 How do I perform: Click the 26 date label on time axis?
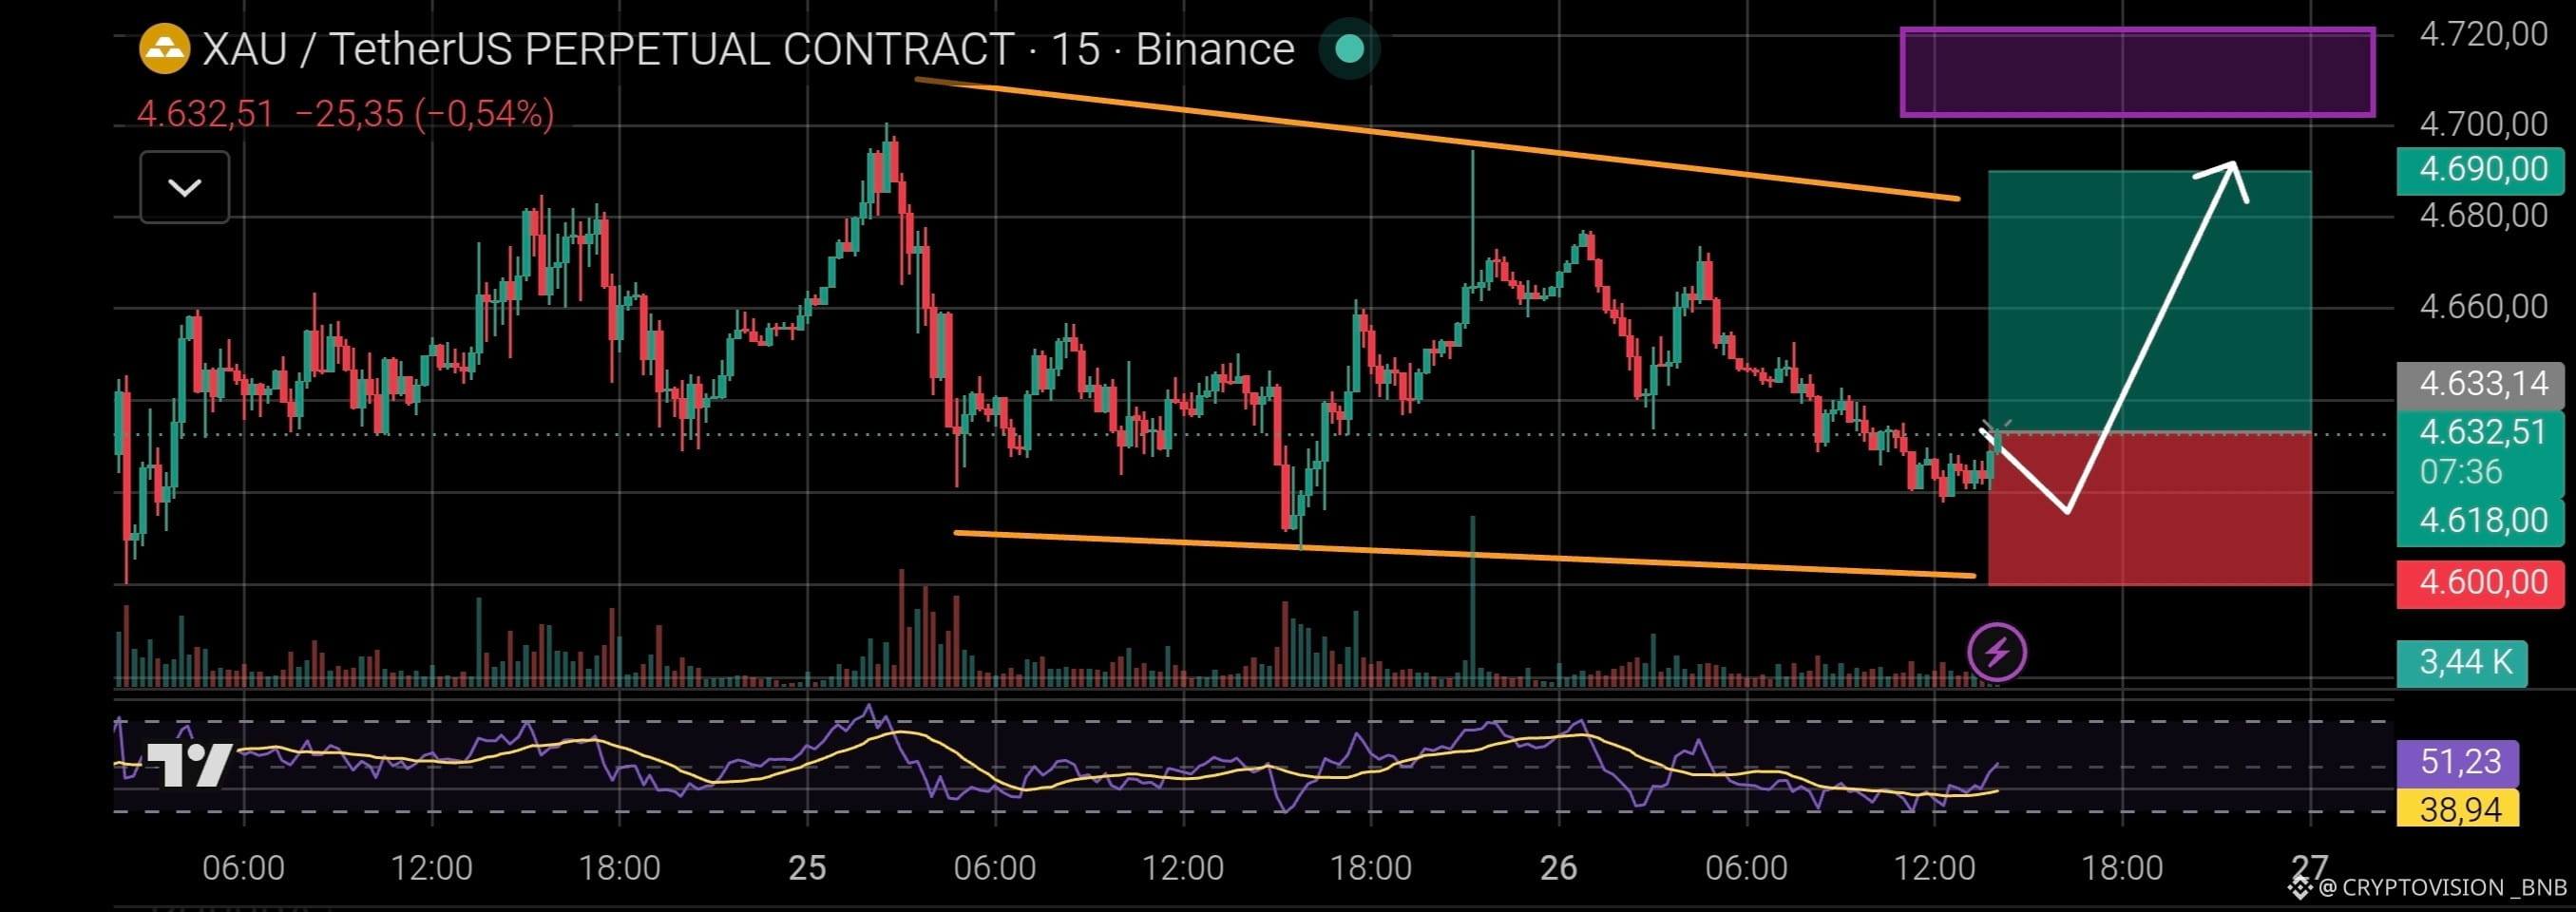tap(1559, 868)
